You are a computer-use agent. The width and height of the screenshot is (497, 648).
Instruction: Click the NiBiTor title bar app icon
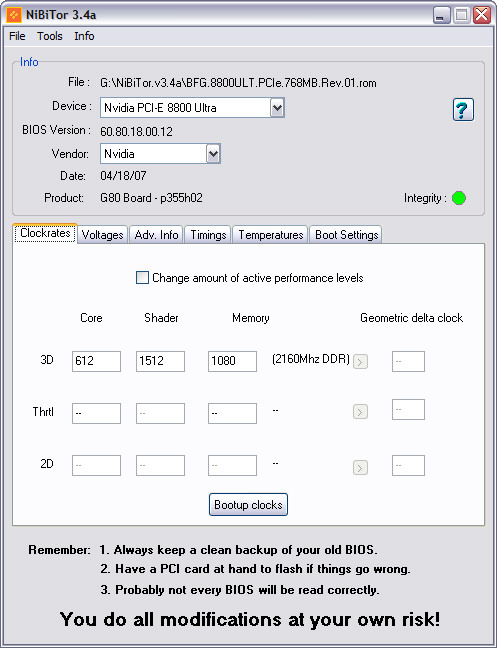point(14,15)
